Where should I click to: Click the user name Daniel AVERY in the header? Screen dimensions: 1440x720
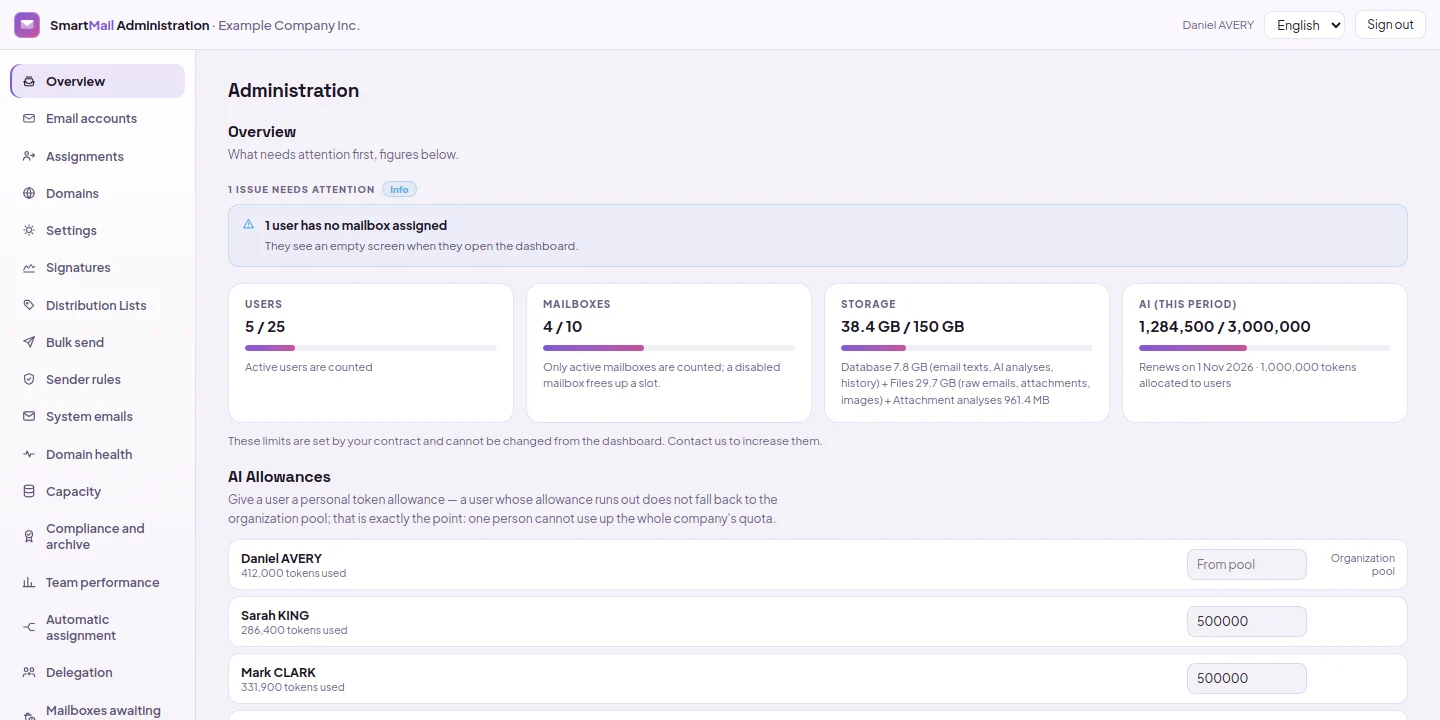coord(1218,25)
